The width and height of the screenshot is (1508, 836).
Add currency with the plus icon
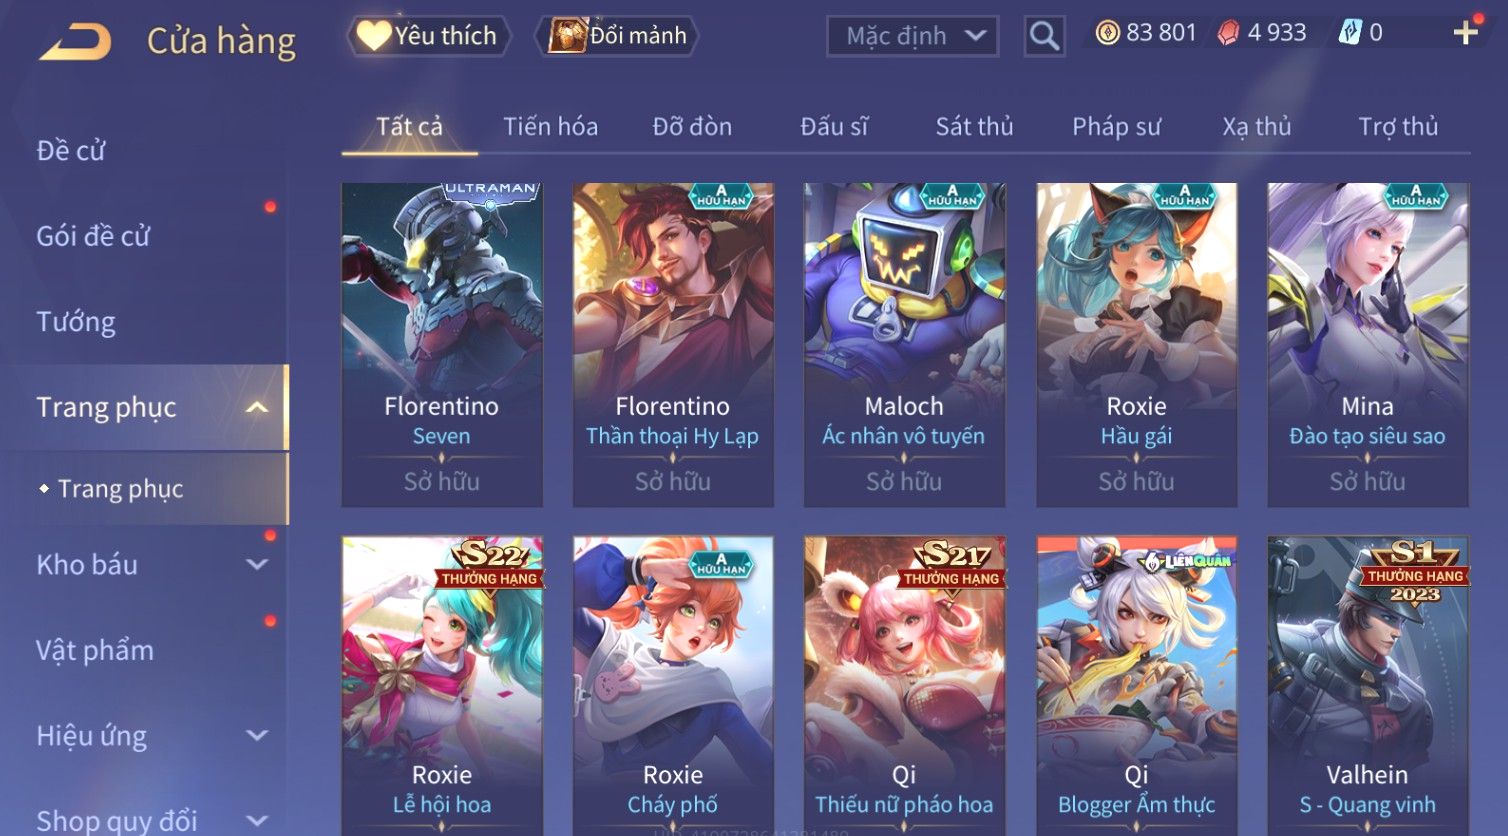coord(1466,33)
